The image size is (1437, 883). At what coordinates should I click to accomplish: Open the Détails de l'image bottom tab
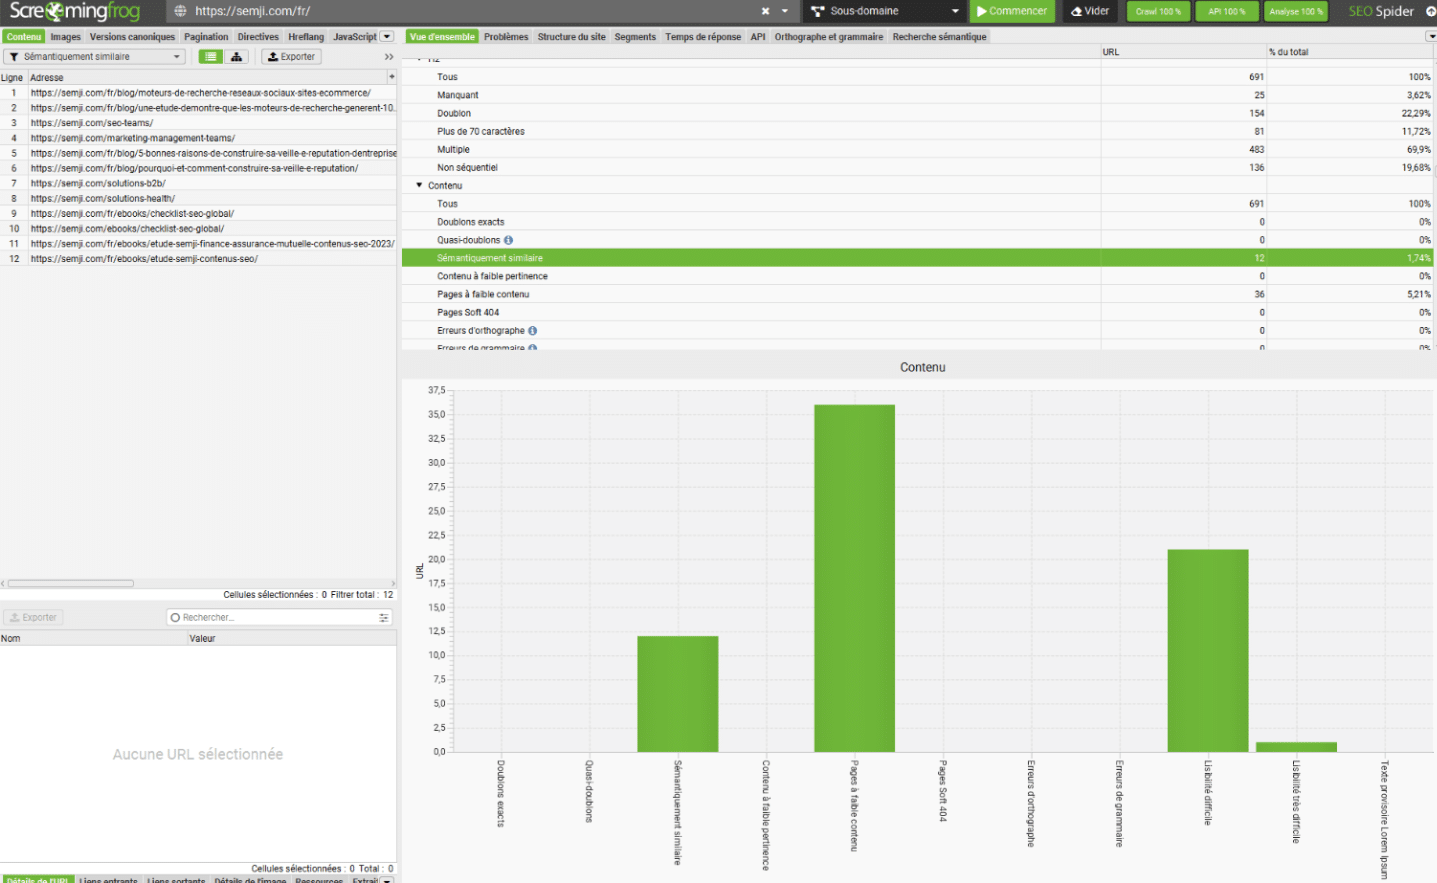click(x=250, y=880)
